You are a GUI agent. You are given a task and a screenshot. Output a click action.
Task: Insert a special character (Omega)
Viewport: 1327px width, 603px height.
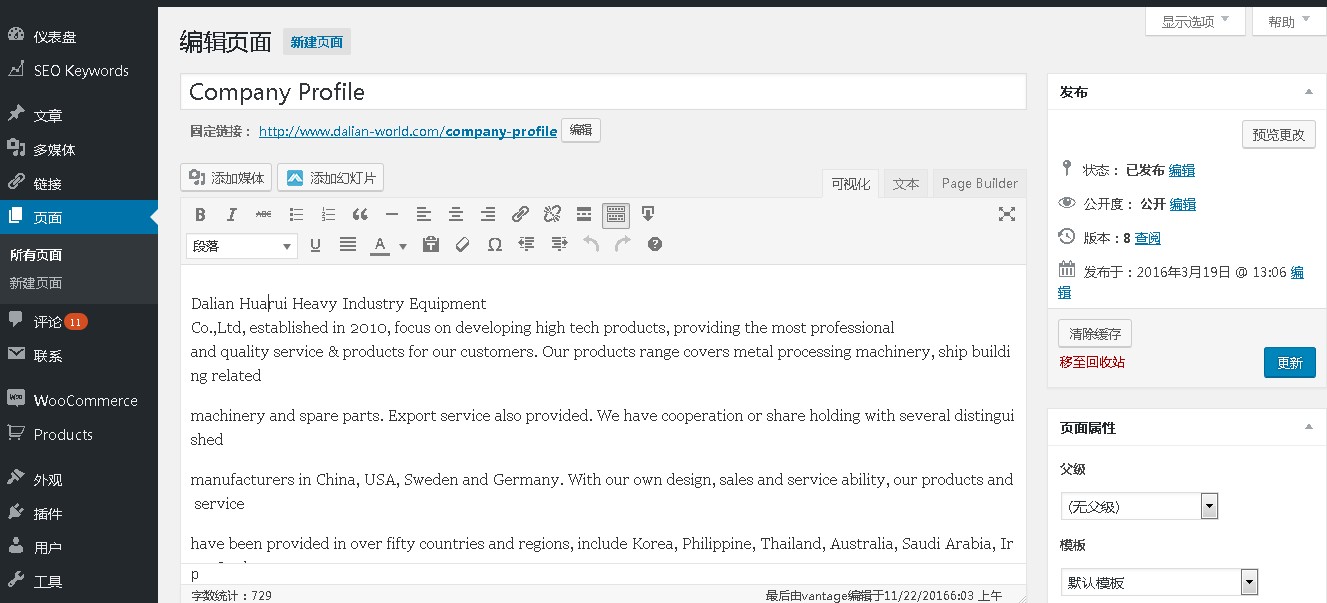coord(494,244)
